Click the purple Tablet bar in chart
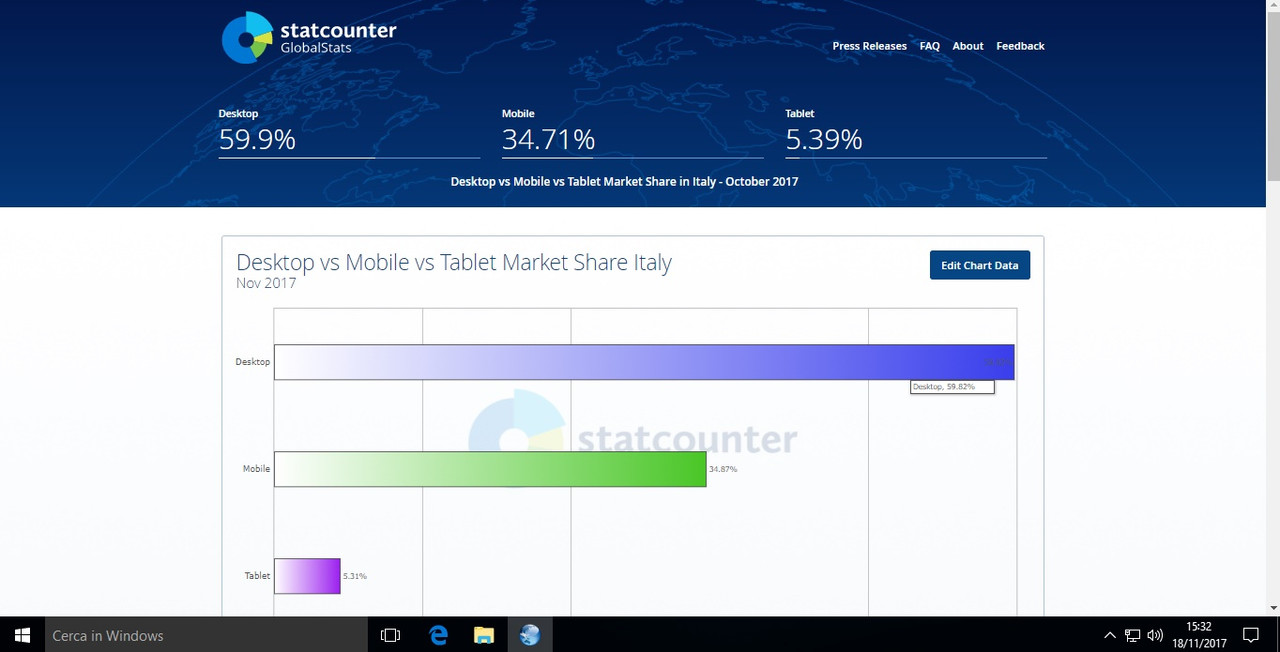 tap(307, 576)
